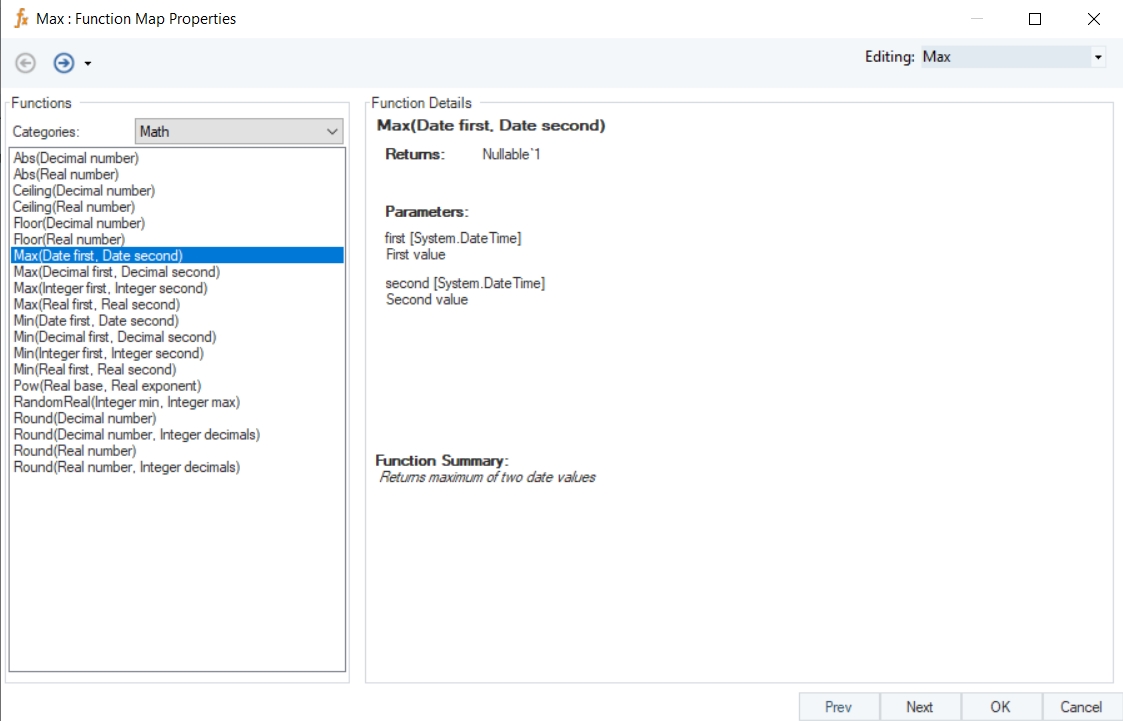Select Ceiling(Real number) in list

click(x=74, y=207)
